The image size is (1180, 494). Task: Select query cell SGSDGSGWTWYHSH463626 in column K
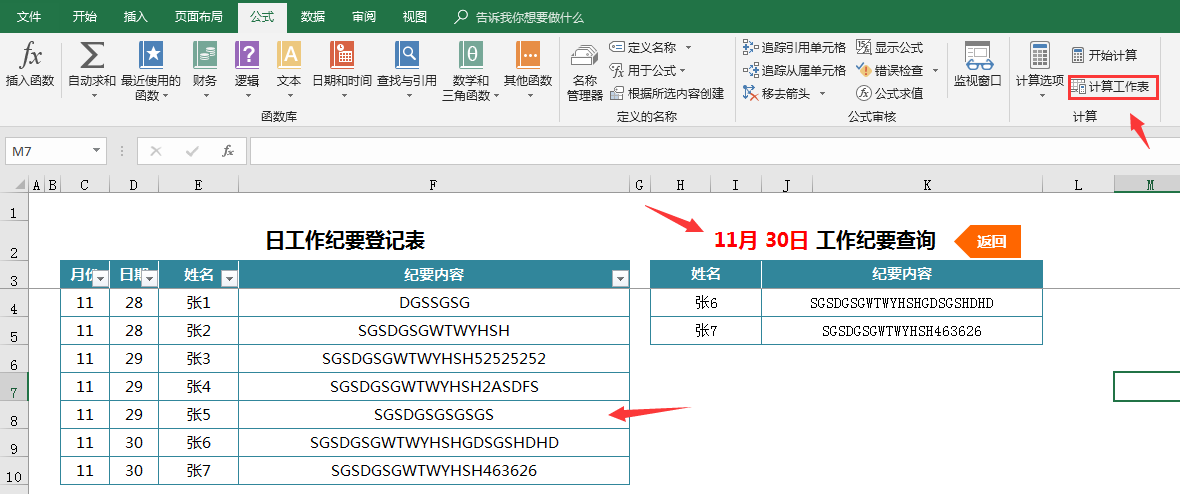click(902, 331)
